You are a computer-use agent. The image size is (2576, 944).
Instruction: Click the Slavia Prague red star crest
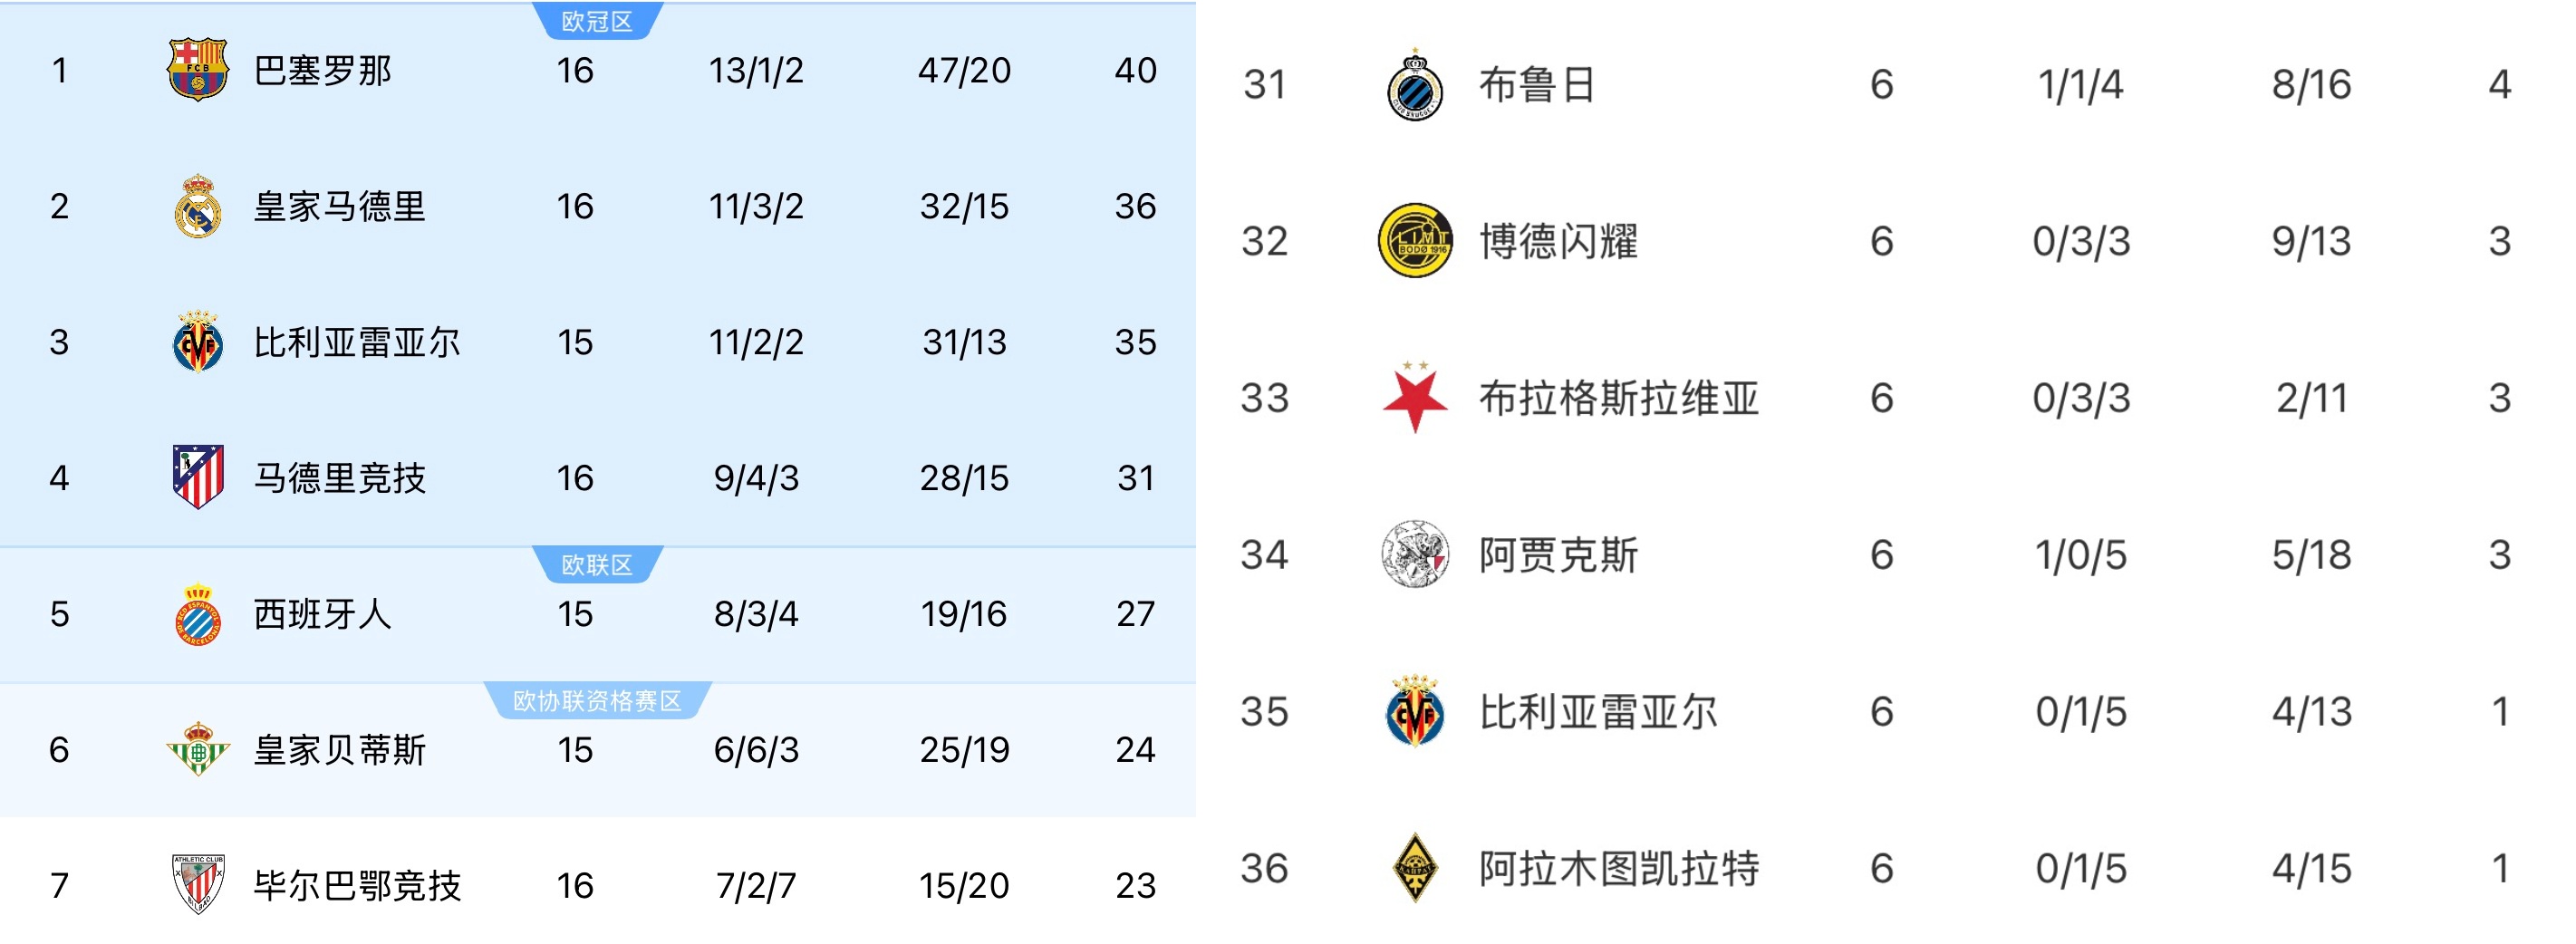(1414, 398)
